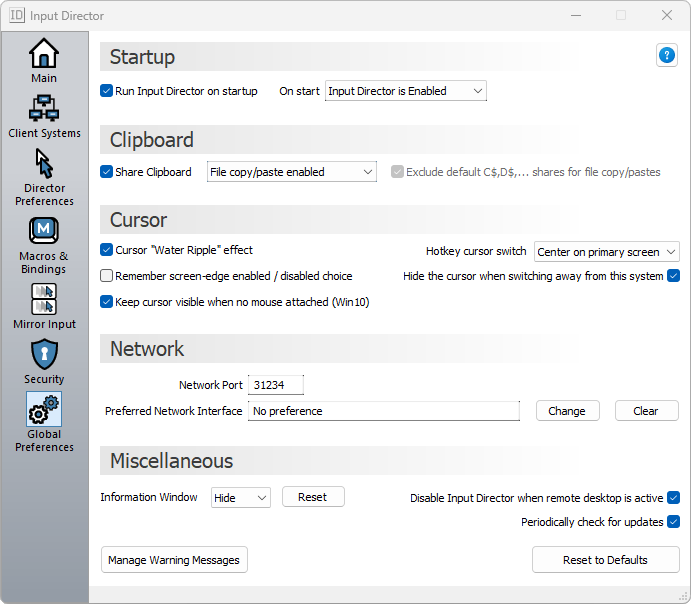Image resolution: width=691 pixels, height=604 pixels.
Task: Disable the Share Clipboard checkbox
Action: point(107,172)
